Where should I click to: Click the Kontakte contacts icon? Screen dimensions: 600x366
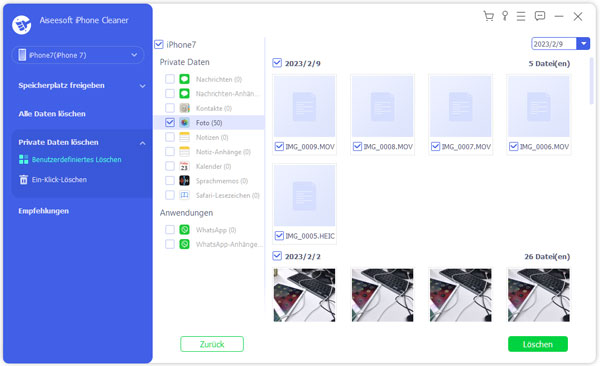point(184,108)
